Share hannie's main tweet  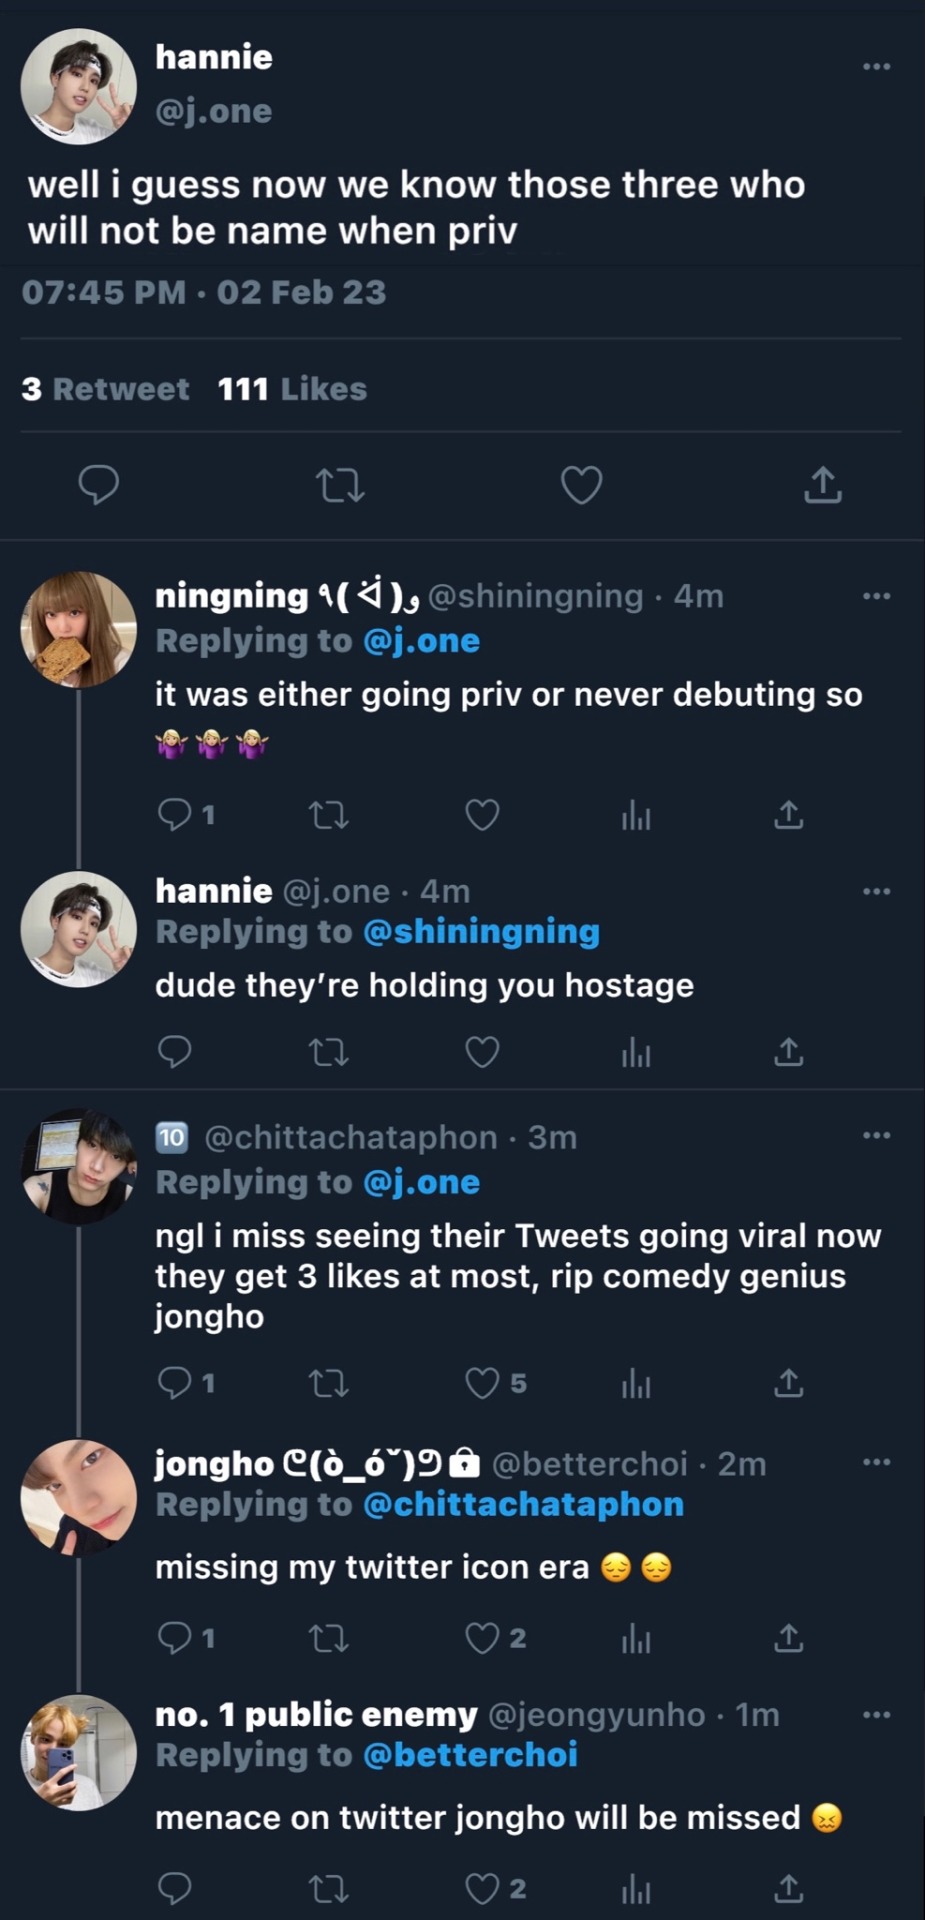coord(823,485)
